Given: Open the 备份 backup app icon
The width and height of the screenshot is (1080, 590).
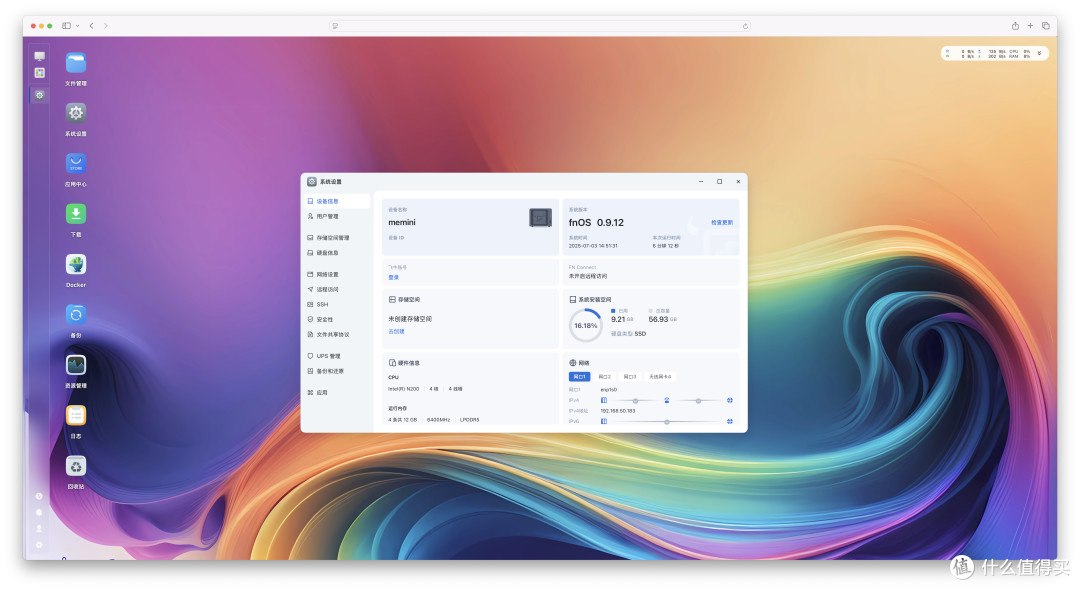Looking at the screenshot, I should [76, 315].
